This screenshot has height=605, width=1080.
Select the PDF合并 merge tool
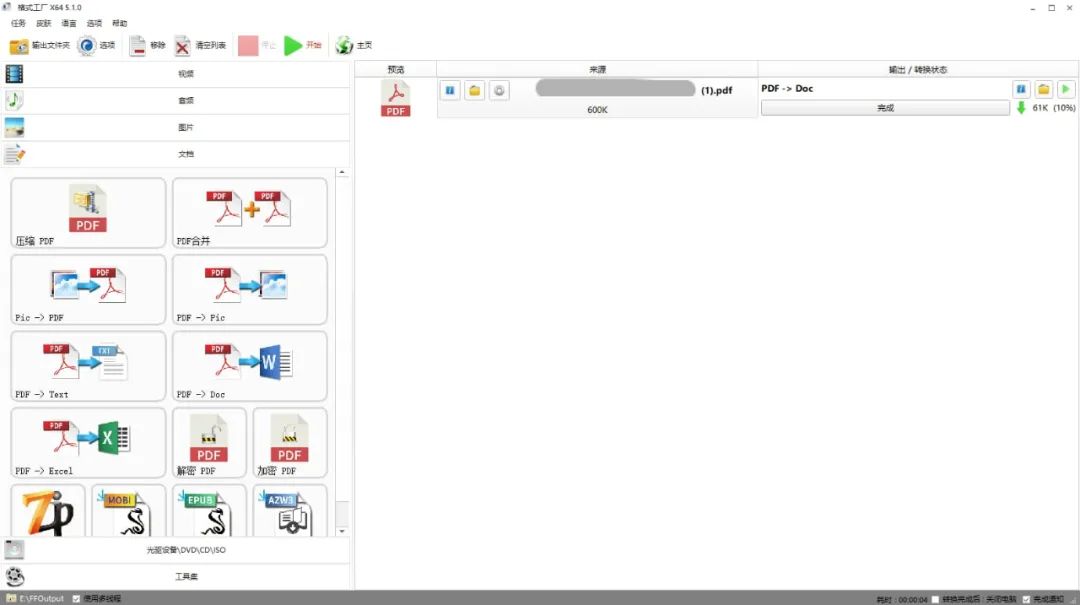[x=249, y=213]
